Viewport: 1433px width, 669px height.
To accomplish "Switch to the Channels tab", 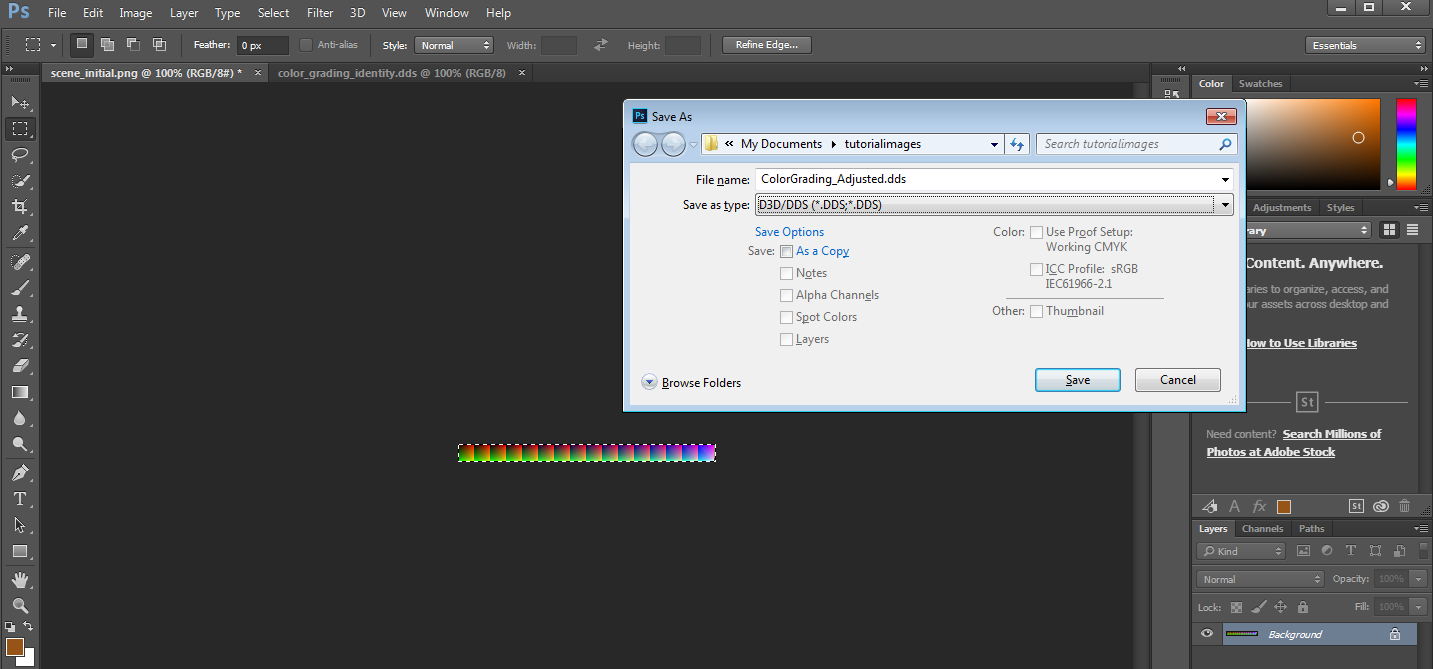I will pyautogui.click(x=1262, y=528).
